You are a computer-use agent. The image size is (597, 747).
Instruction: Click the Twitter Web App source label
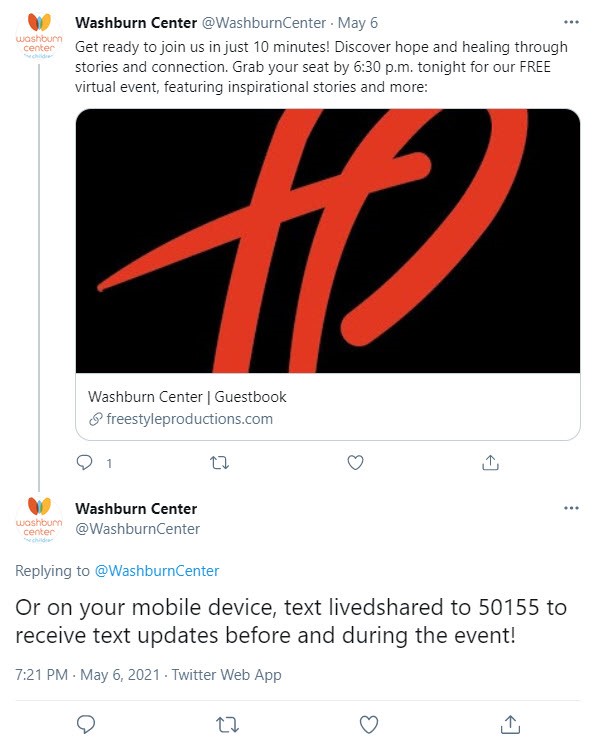click(226, 675)
